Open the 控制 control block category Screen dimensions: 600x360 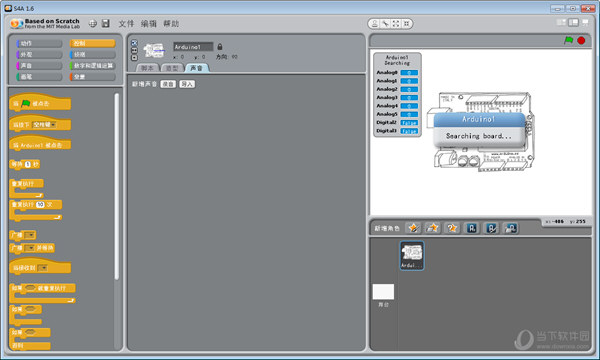(92, 43)
